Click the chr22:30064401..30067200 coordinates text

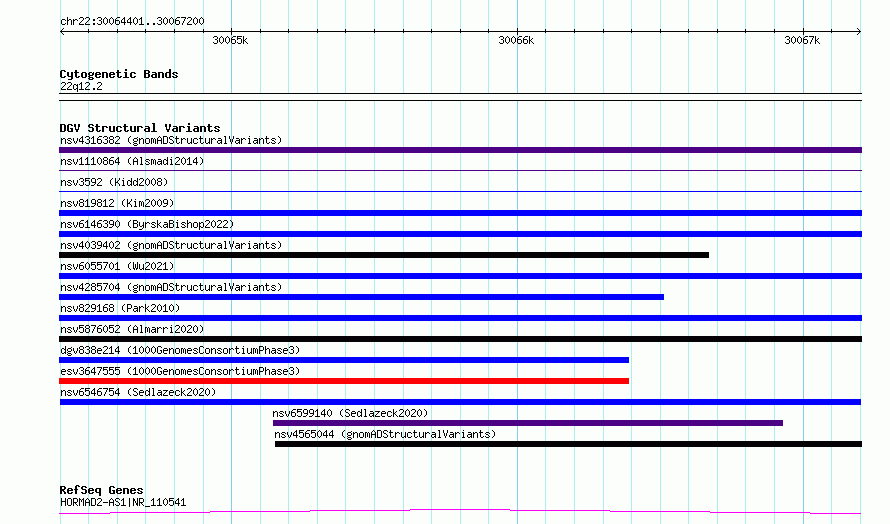tap(132, 21)
